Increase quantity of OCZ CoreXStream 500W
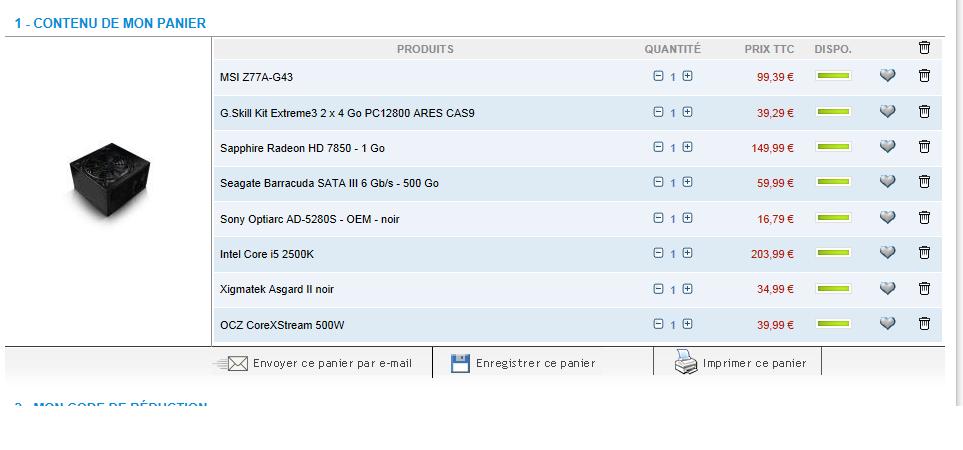 pyautogui.click(x=687, y=324)
